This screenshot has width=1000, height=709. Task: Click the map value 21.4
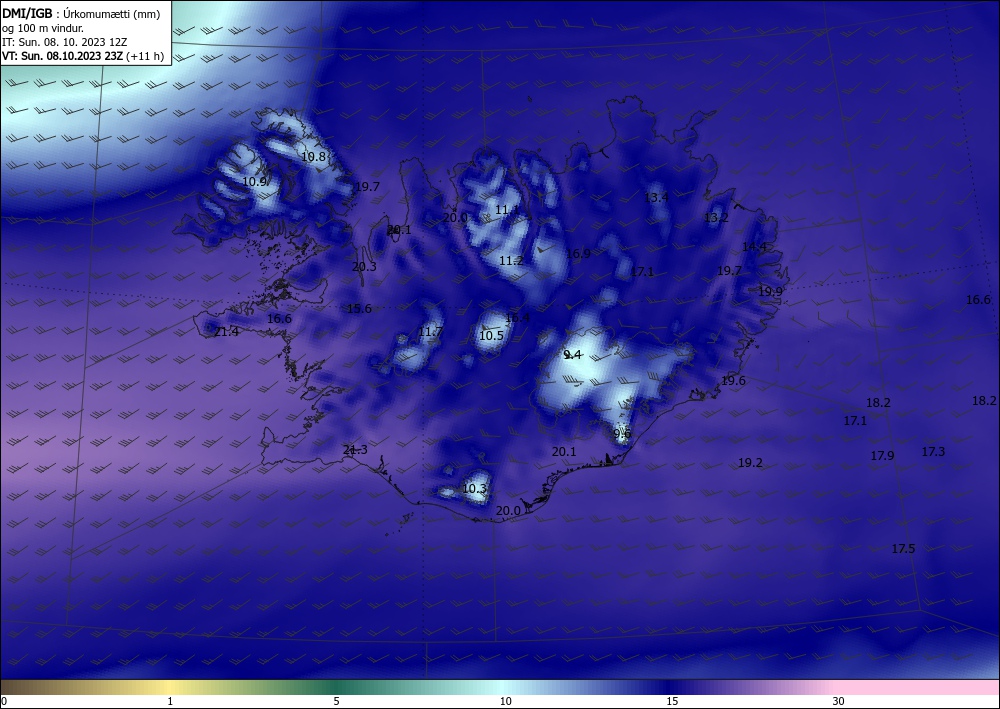coord(226,332)
